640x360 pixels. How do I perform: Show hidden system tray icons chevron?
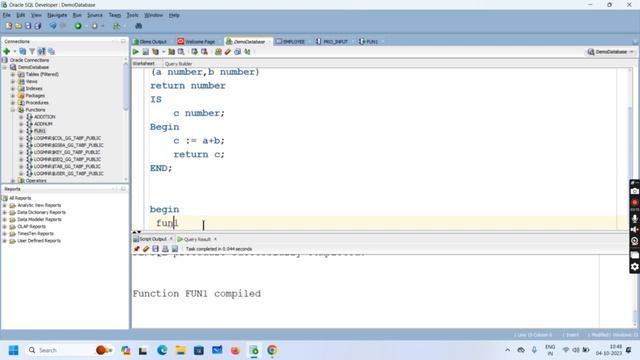(x=507, y=350)
